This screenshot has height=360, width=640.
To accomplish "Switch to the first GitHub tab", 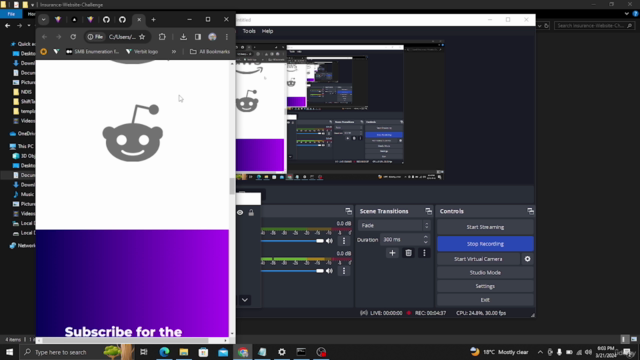I will coord(106,20).
